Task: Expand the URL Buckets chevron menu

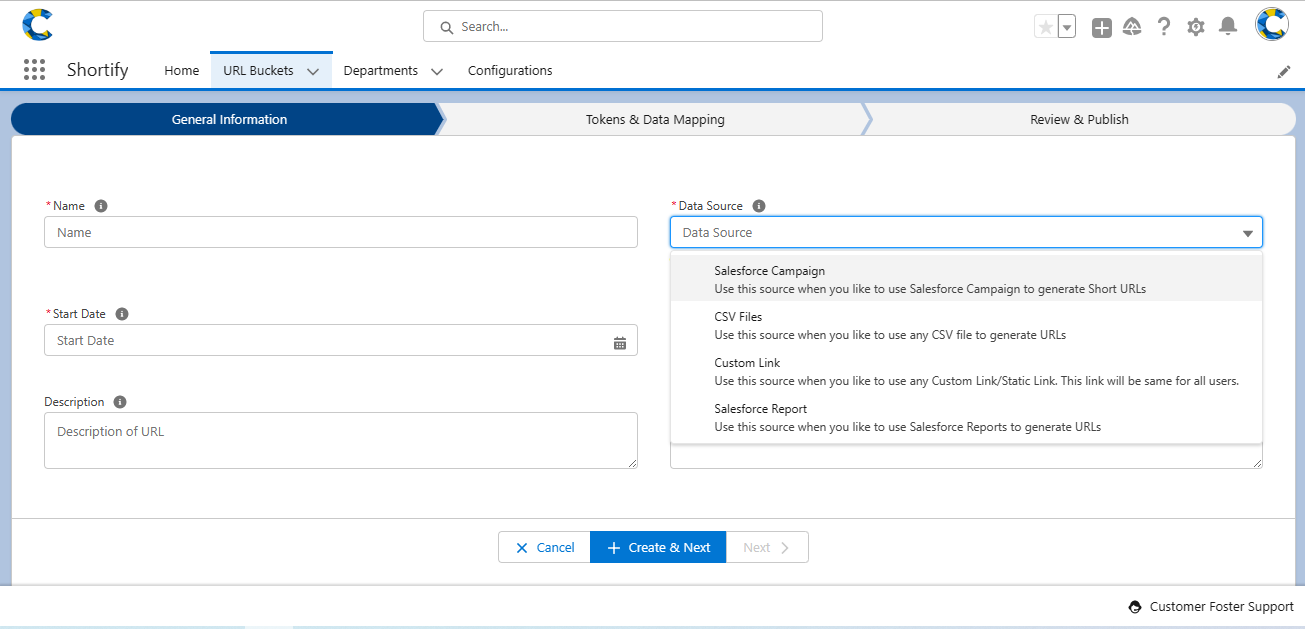Action: (x=312, y=70)
